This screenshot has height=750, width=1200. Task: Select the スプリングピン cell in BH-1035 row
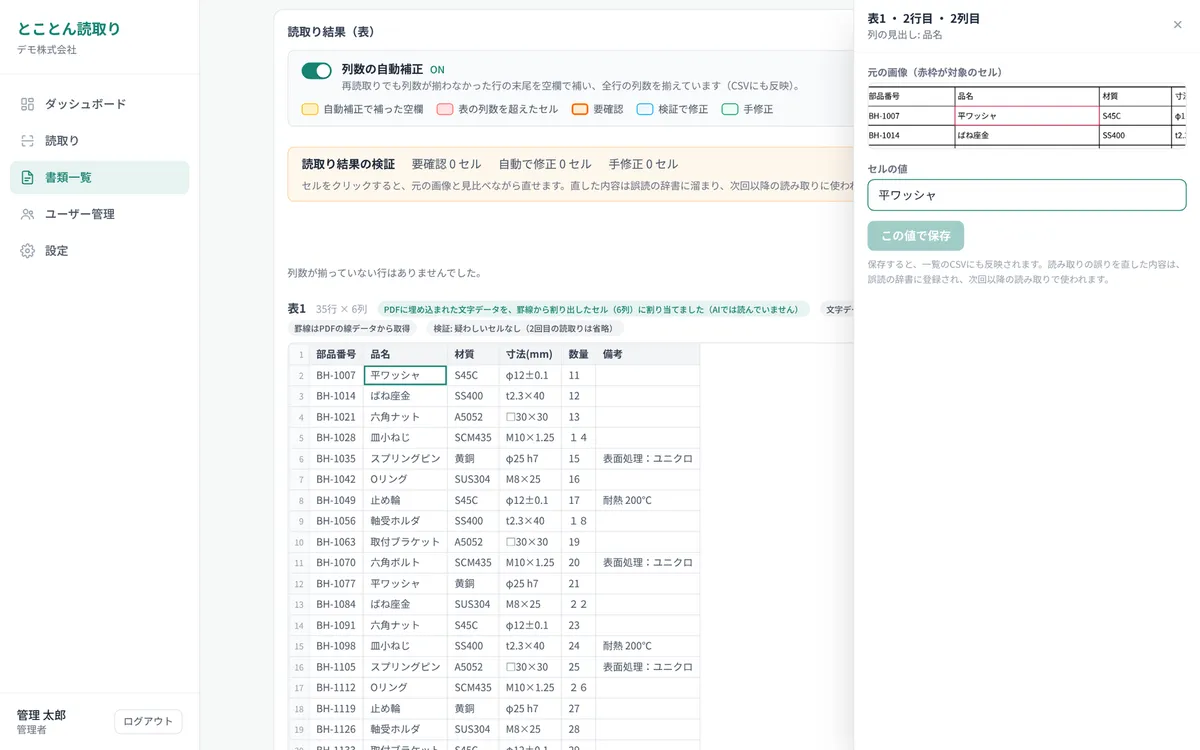tap(406, 459)
